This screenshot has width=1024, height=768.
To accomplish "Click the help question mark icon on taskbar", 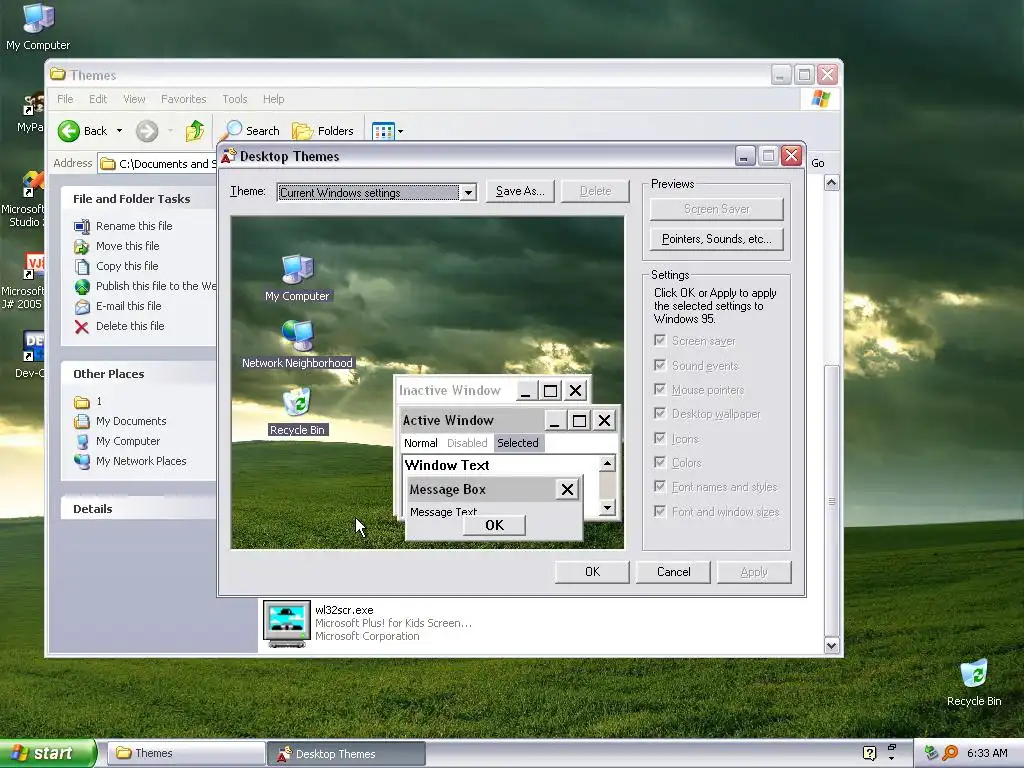I will (x=869, y=753).
